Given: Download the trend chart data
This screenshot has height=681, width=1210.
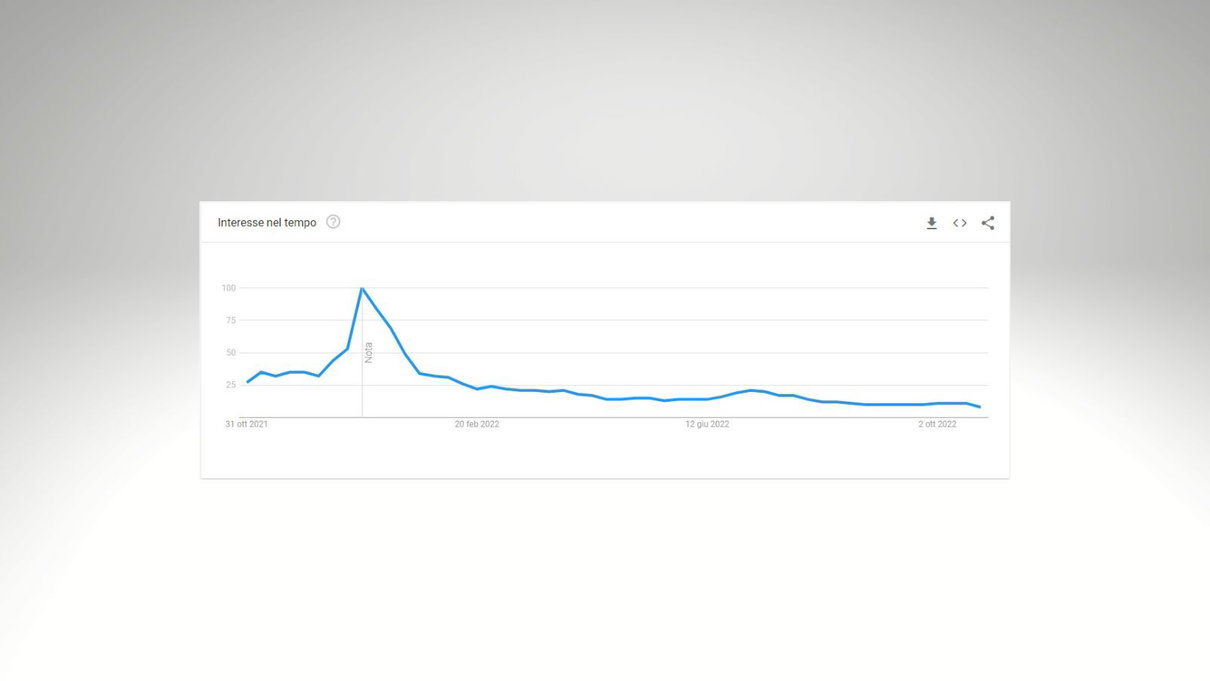Looking at the screenshot, I should [x=931, y=223].
